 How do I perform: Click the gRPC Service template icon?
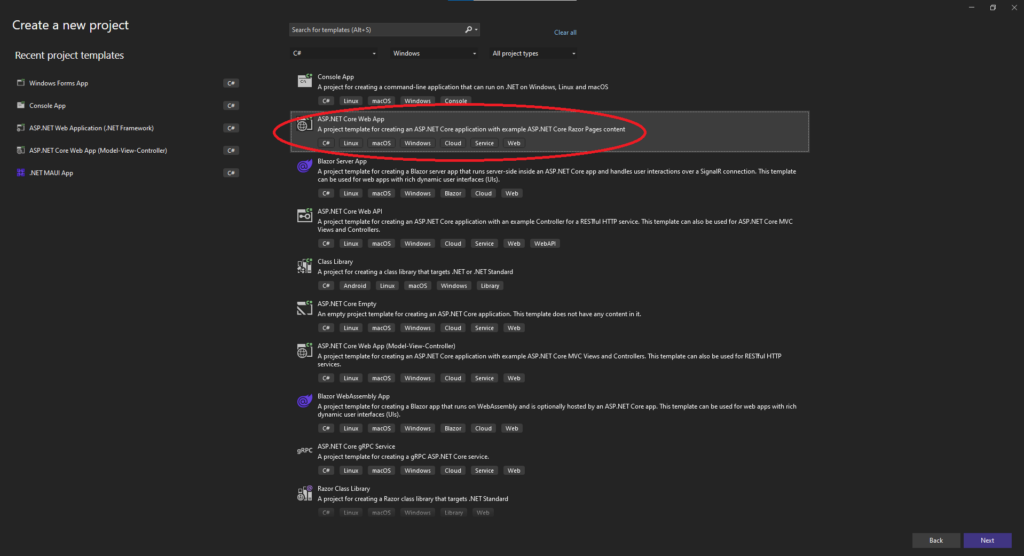click(x=304, y=450)
